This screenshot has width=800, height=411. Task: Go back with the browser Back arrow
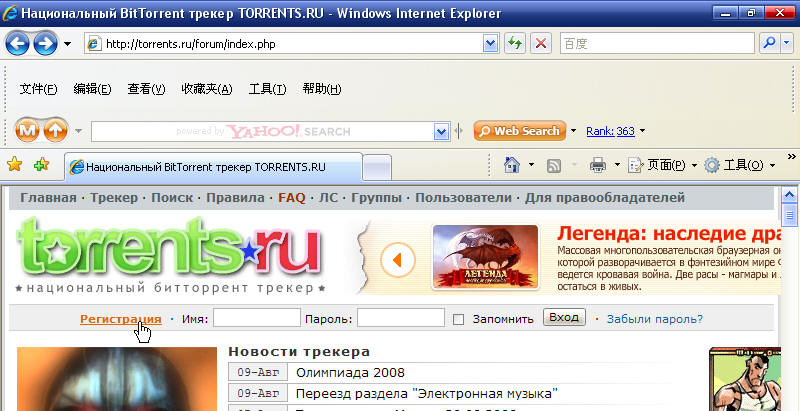tap(17, 43)
